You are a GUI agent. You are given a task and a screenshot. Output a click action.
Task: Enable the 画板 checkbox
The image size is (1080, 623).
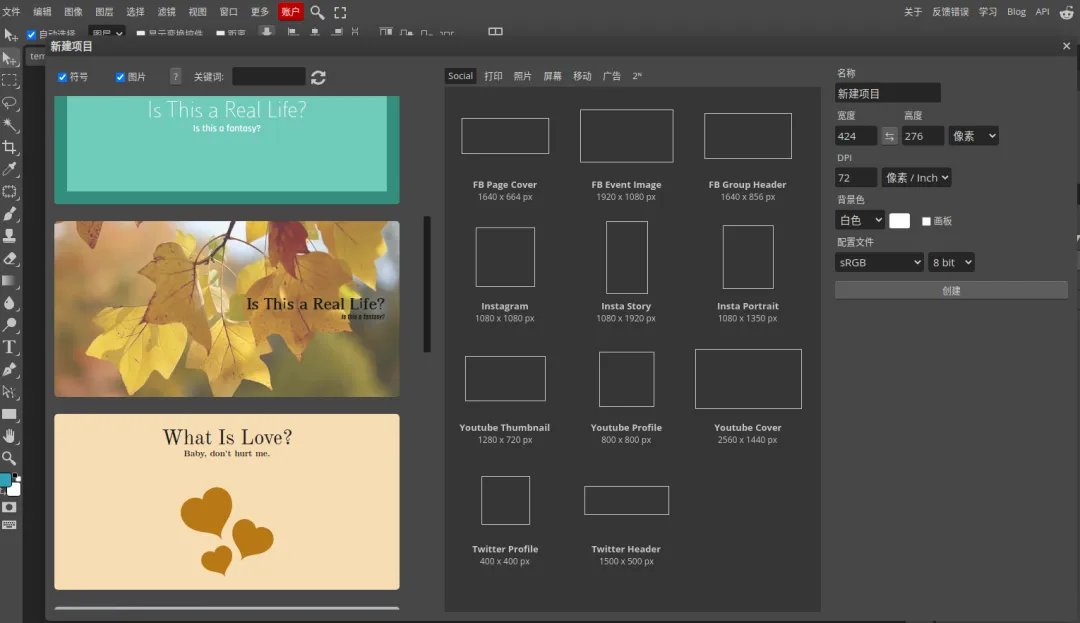[926, 221]
